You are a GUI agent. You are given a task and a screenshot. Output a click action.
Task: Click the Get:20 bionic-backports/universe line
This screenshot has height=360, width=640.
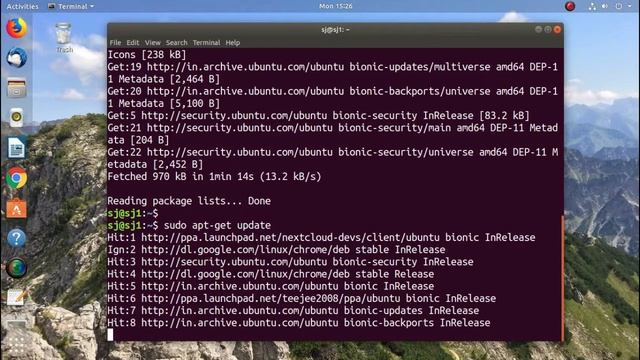(x=333, y=91)
